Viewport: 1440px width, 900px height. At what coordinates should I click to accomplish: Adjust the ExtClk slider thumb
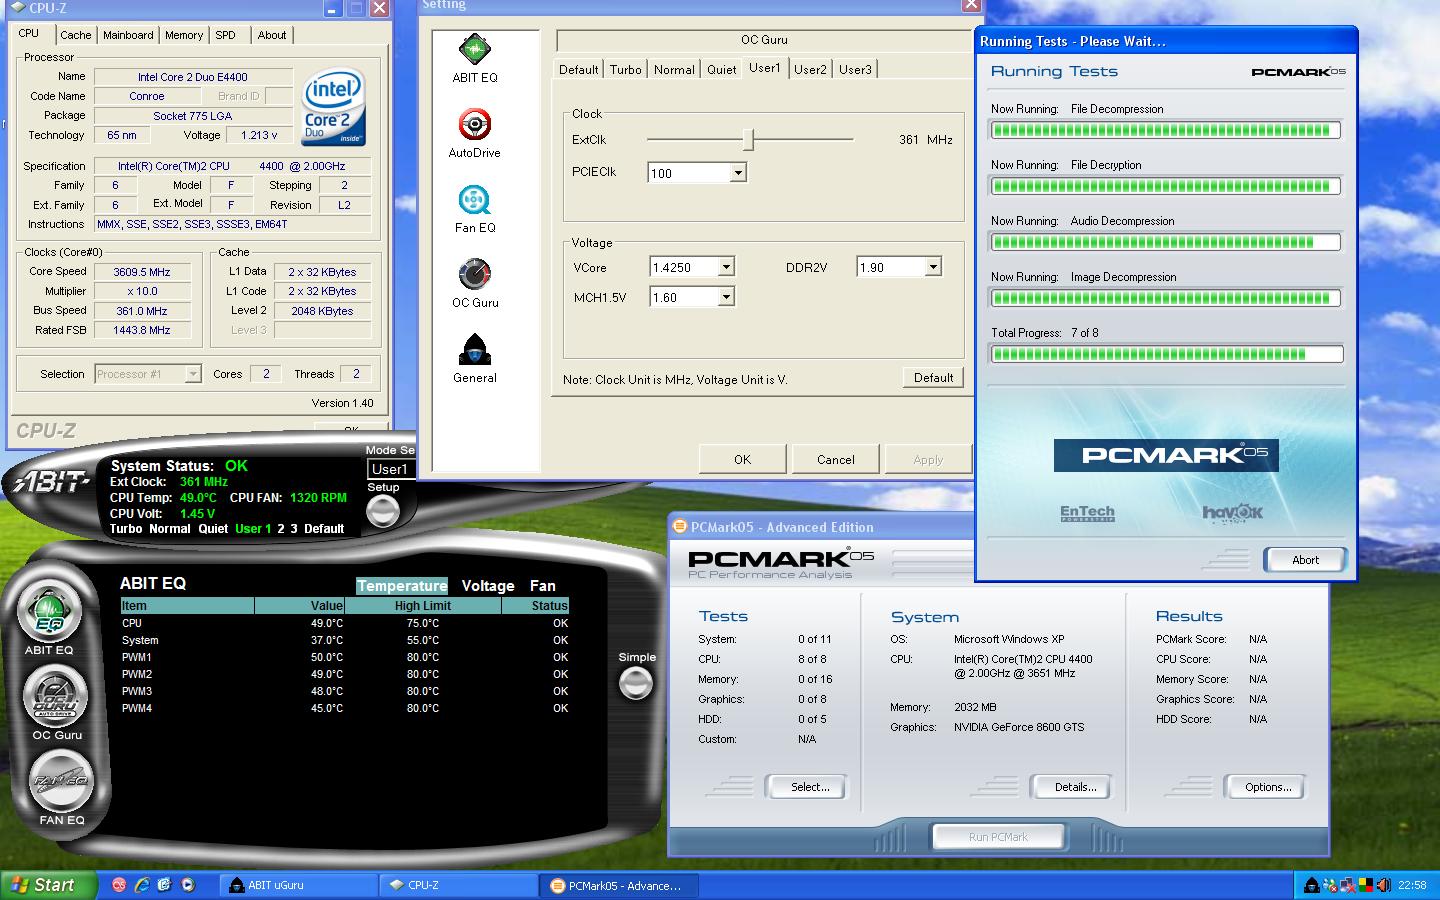748,139
